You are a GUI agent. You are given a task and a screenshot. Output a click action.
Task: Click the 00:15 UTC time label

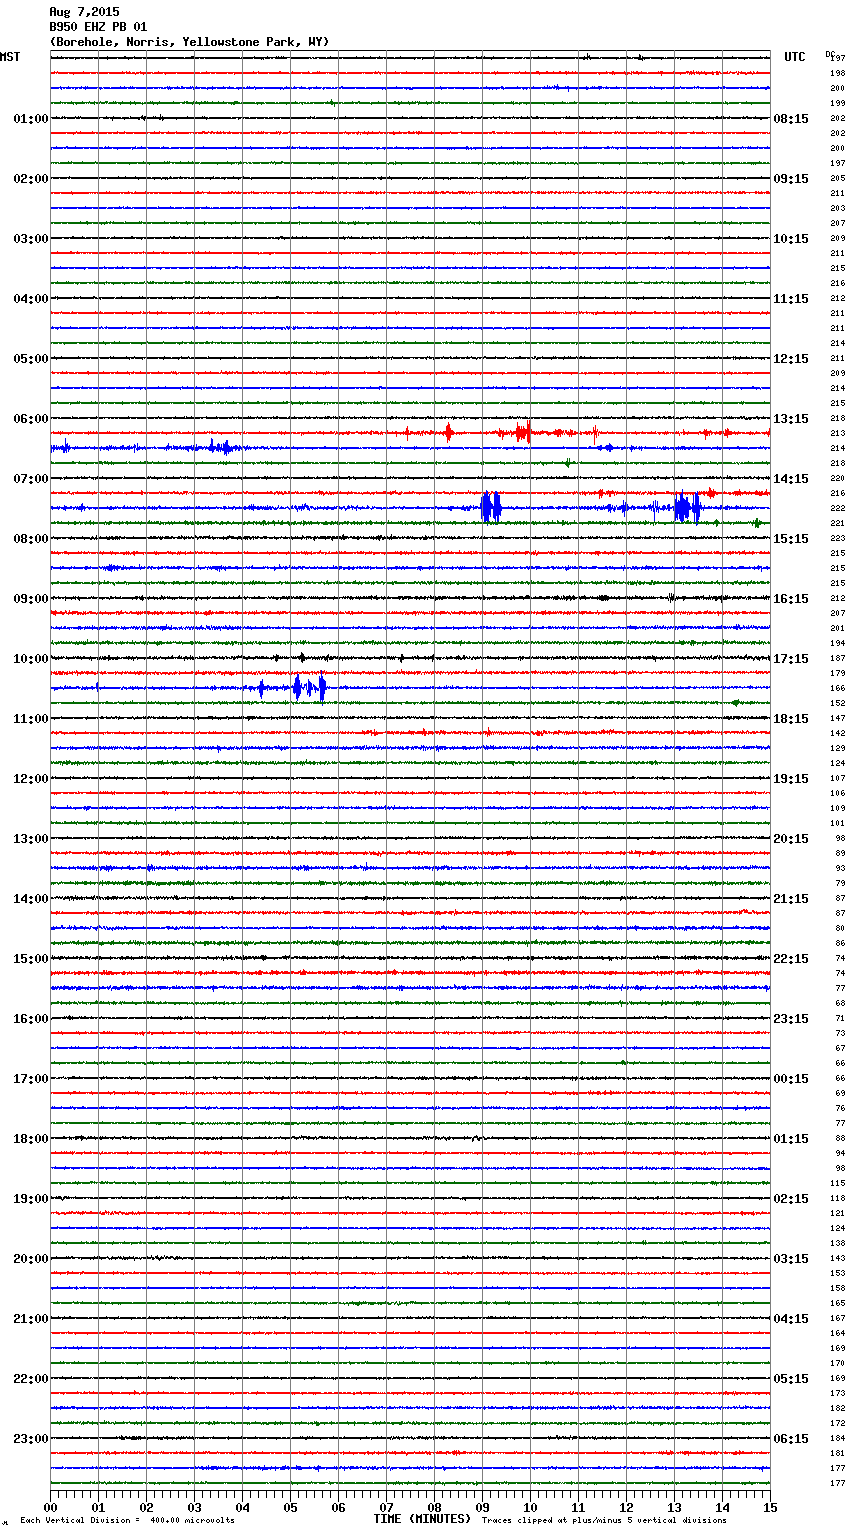click(791, 1079)
